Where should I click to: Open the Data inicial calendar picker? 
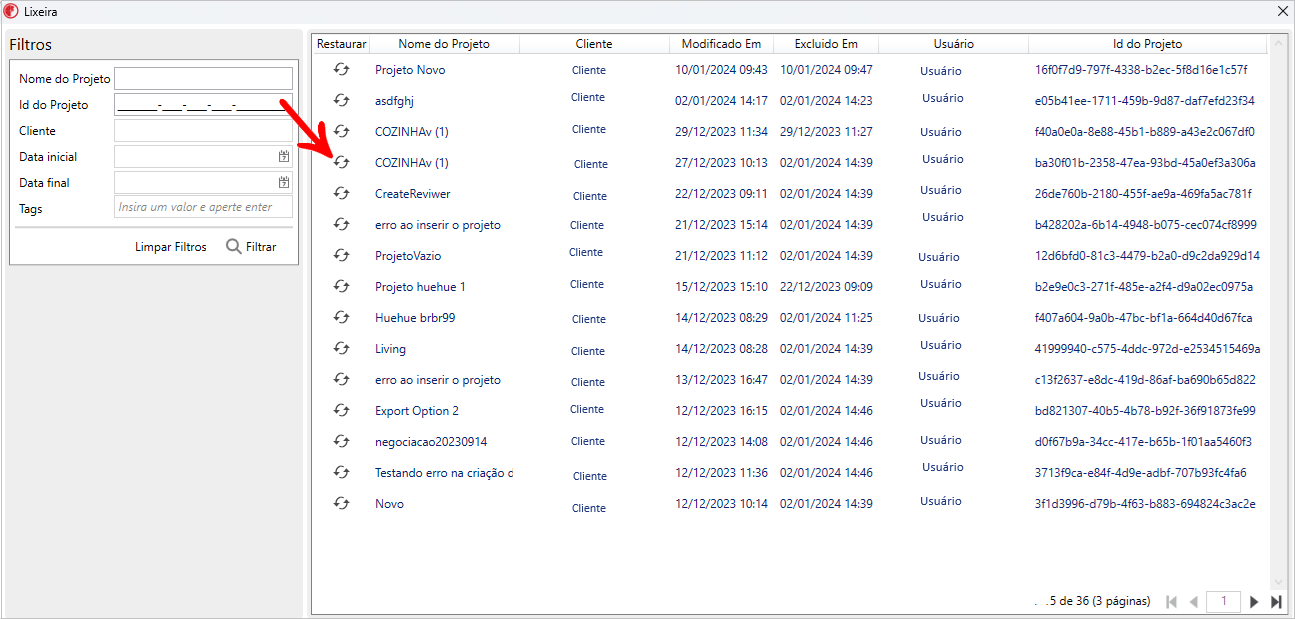pos(284,156)
